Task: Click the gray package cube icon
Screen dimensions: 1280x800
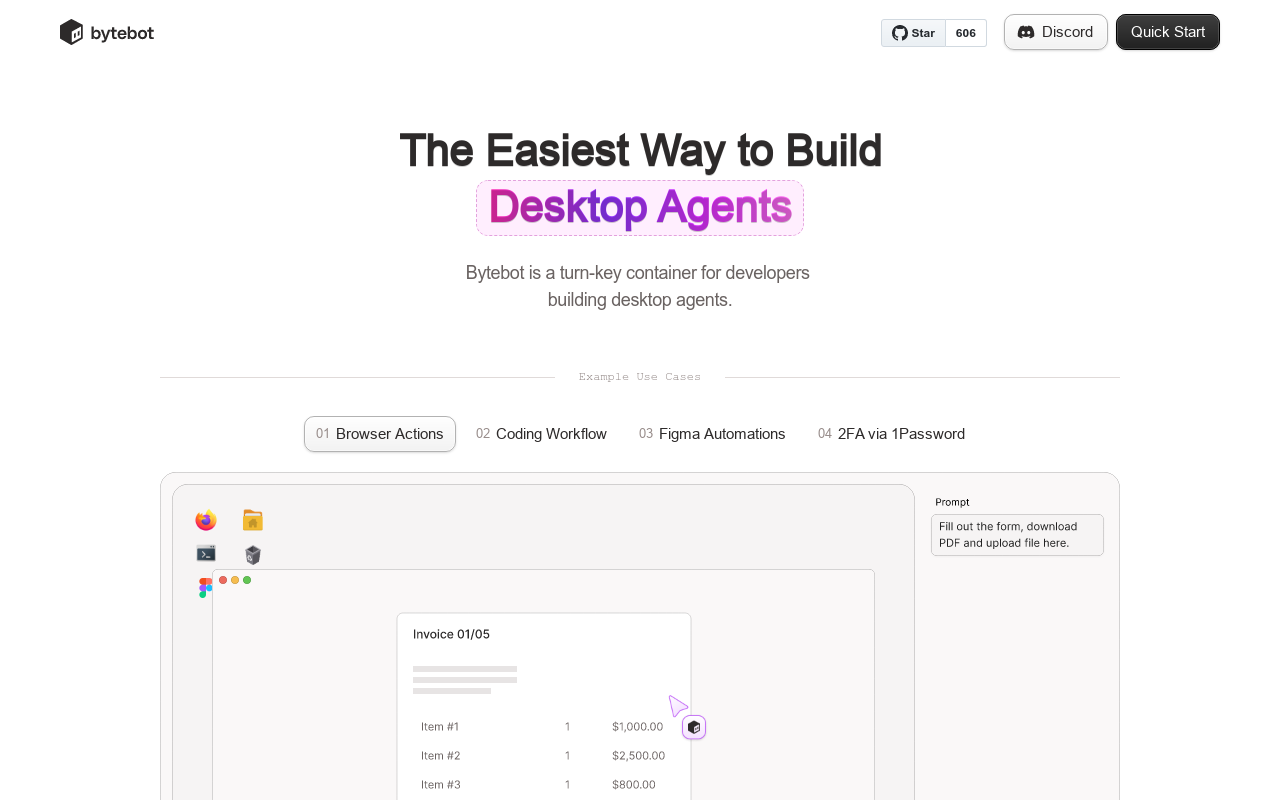Action: coord(253,555)
